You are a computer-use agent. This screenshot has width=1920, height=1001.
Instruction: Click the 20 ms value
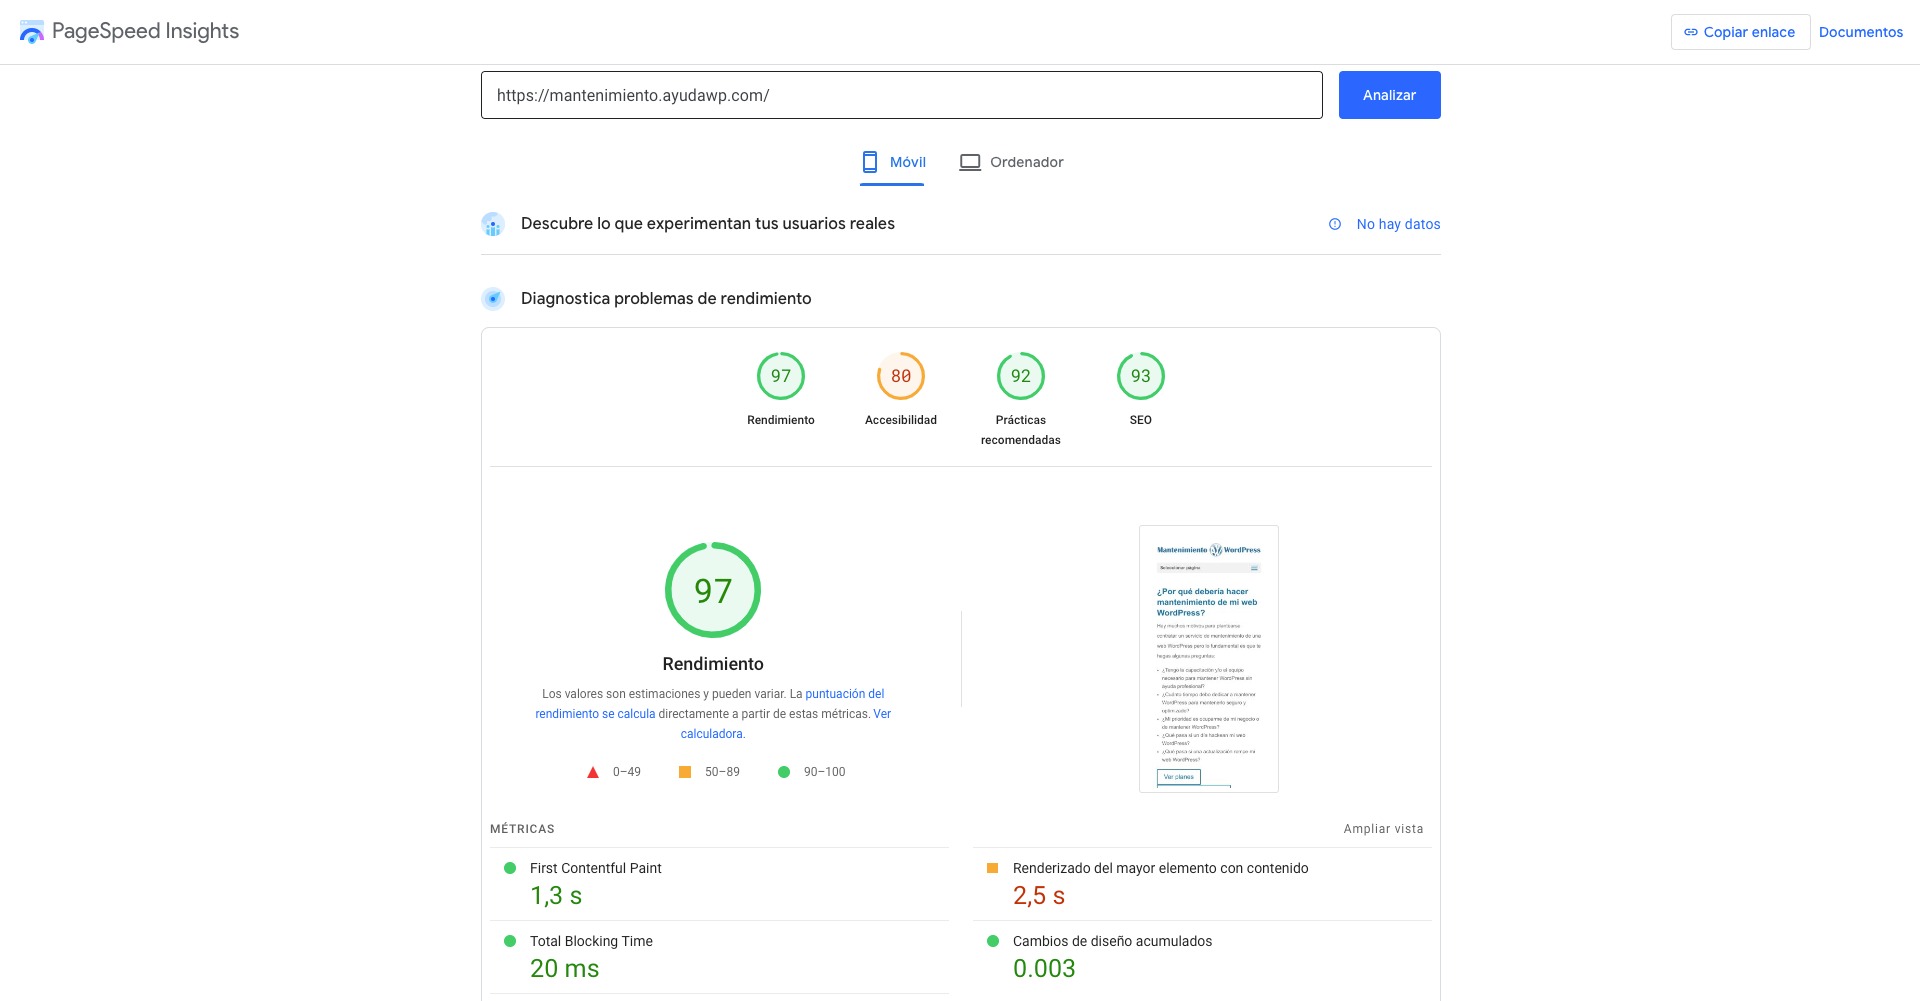[565, 969]
